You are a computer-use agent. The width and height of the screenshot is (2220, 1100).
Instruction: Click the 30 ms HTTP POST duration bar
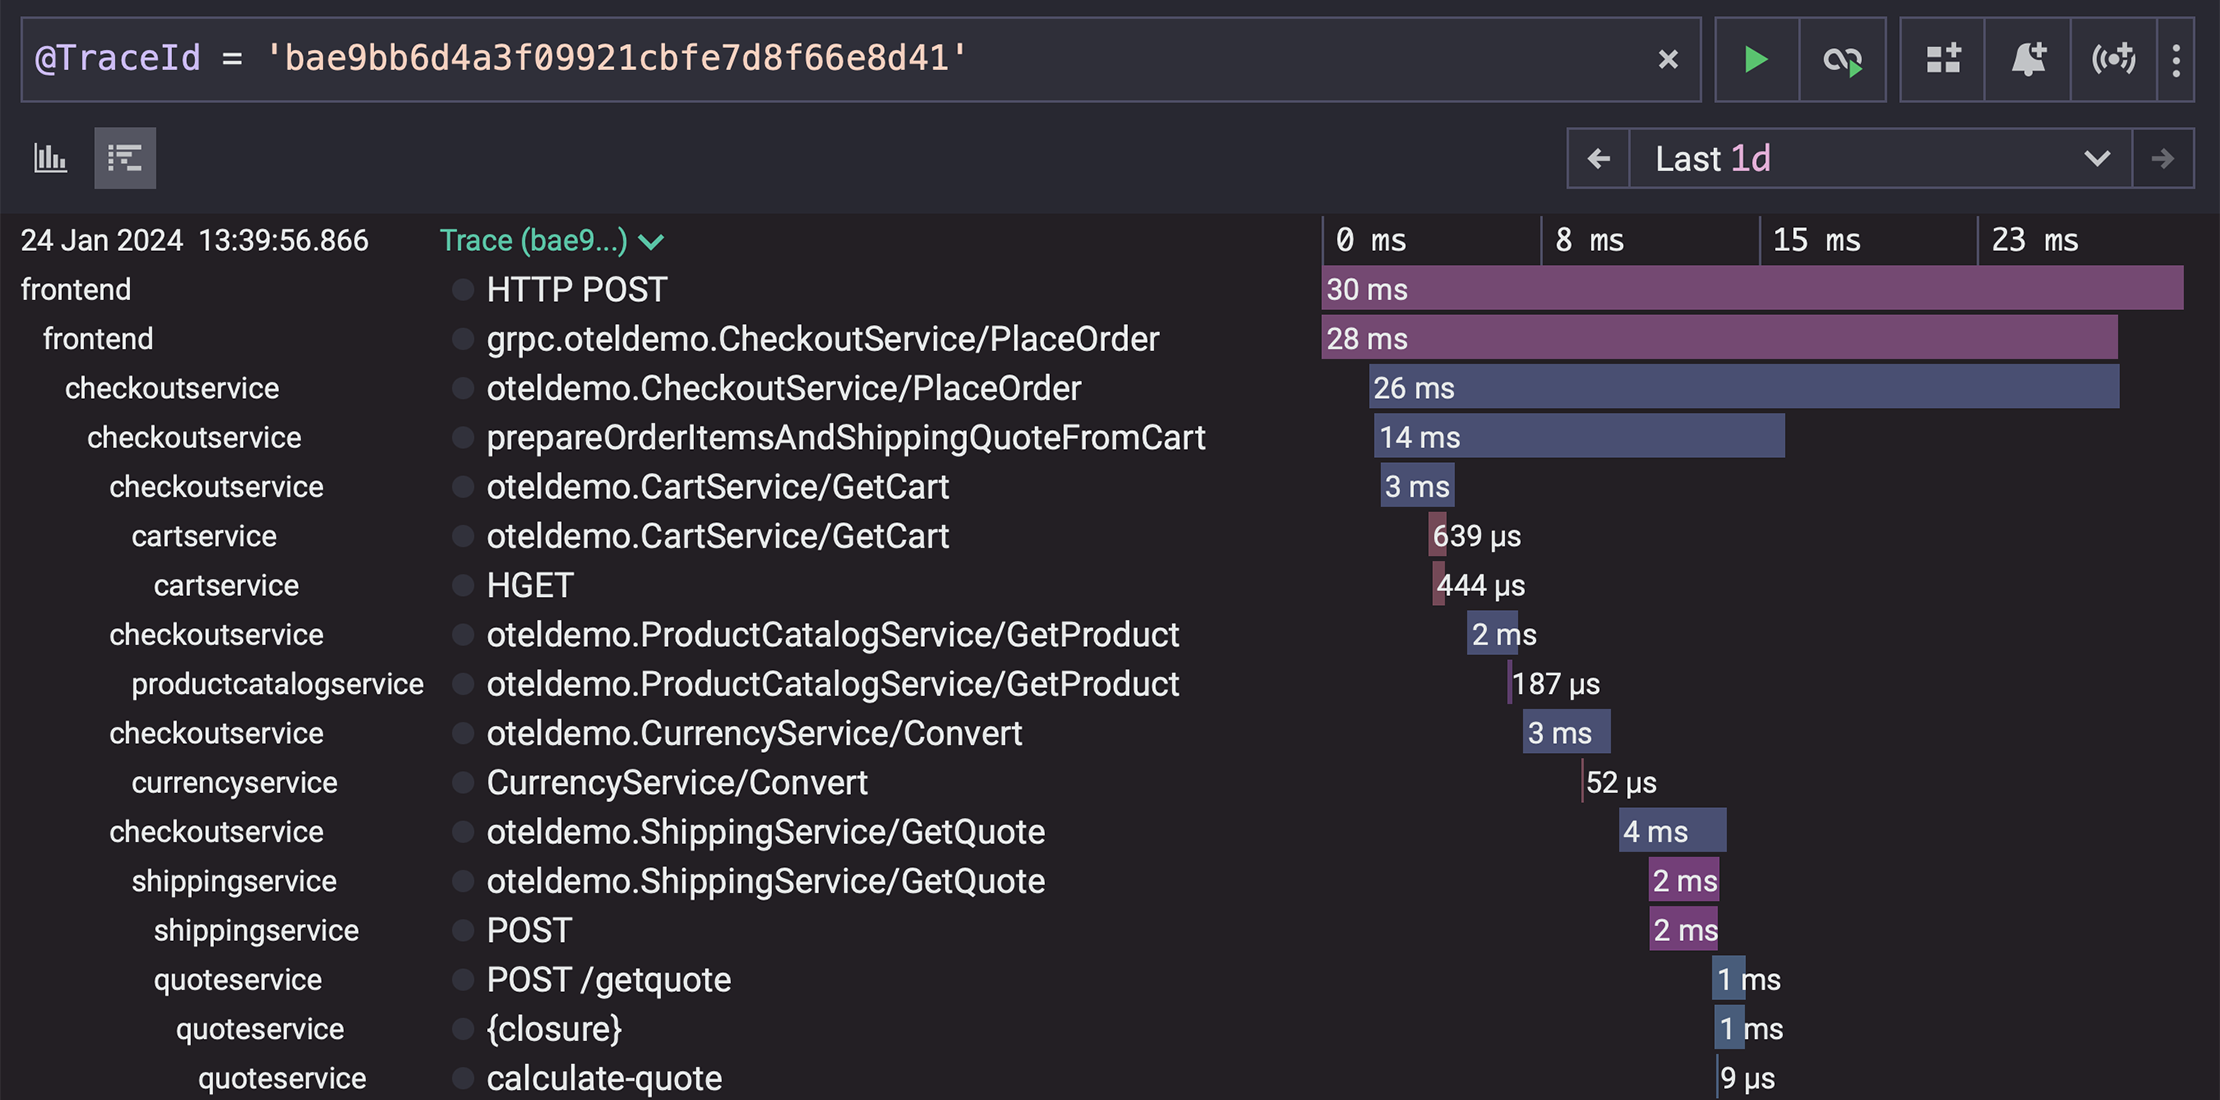1752,290
